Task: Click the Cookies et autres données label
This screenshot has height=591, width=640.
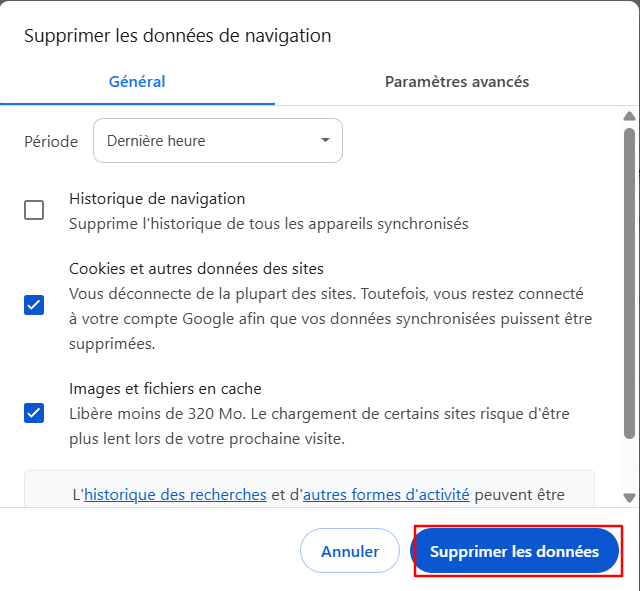Action: (x=196, y=269)
